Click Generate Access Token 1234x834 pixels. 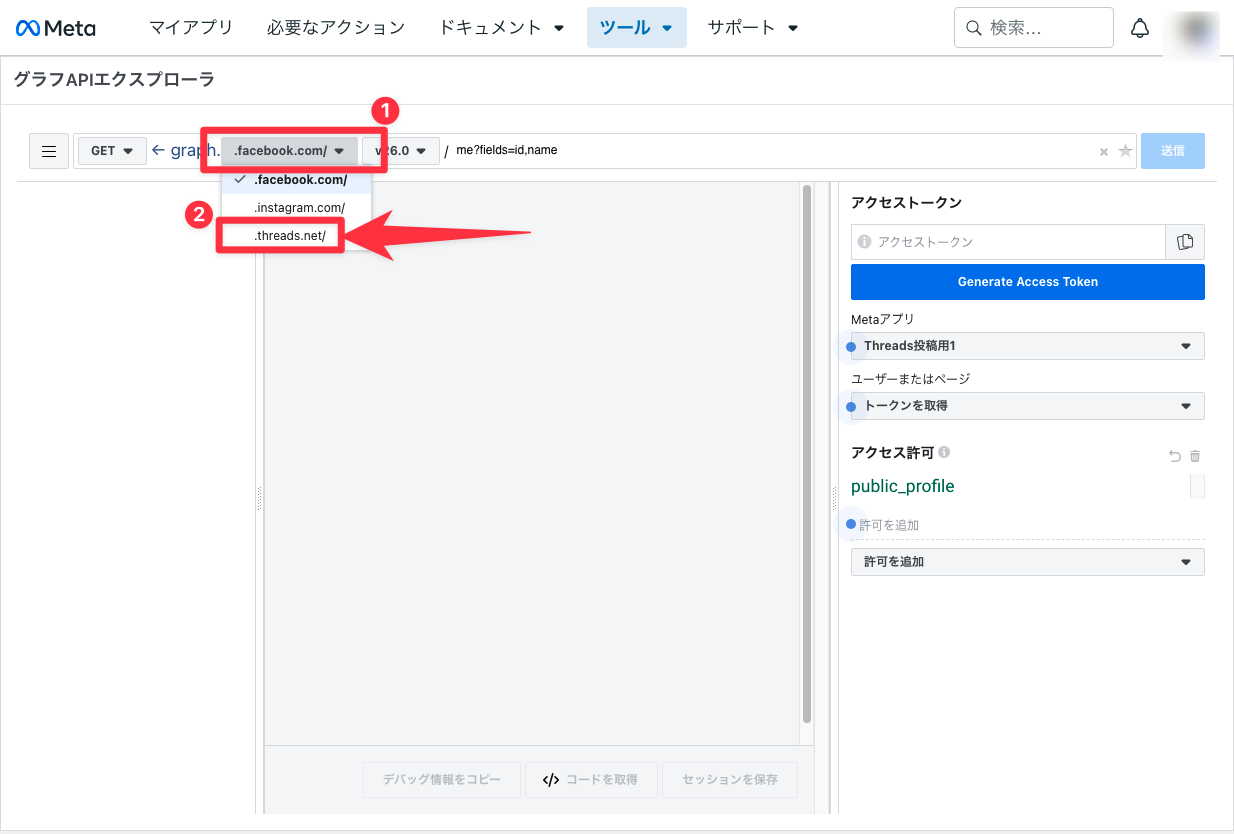[x=1028, y=282]
